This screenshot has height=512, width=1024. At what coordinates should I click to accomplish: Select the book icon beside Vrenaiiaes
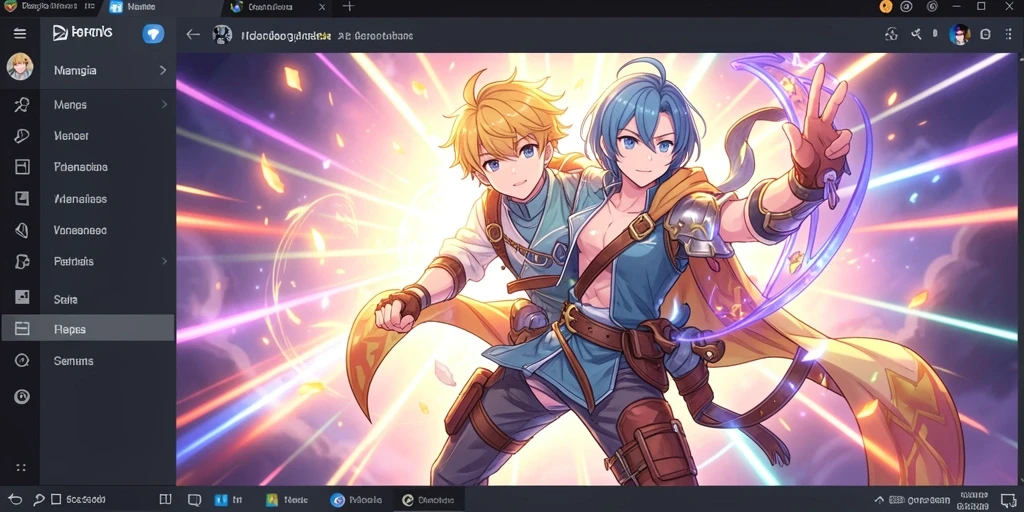[22, 199]
